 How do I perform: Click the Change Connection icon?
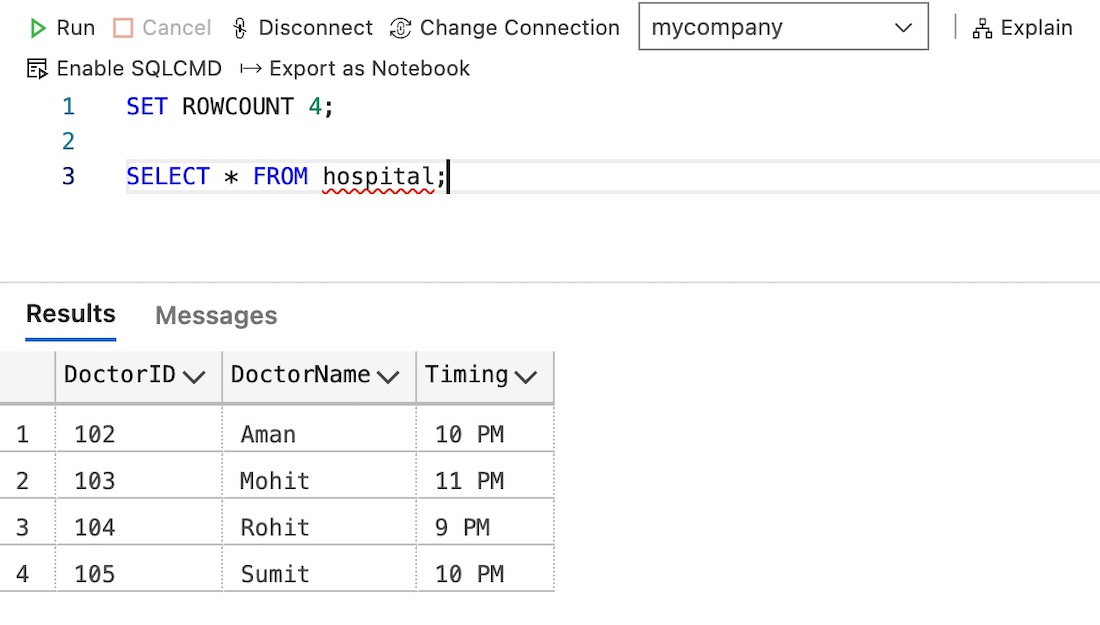tap(401, 28)
